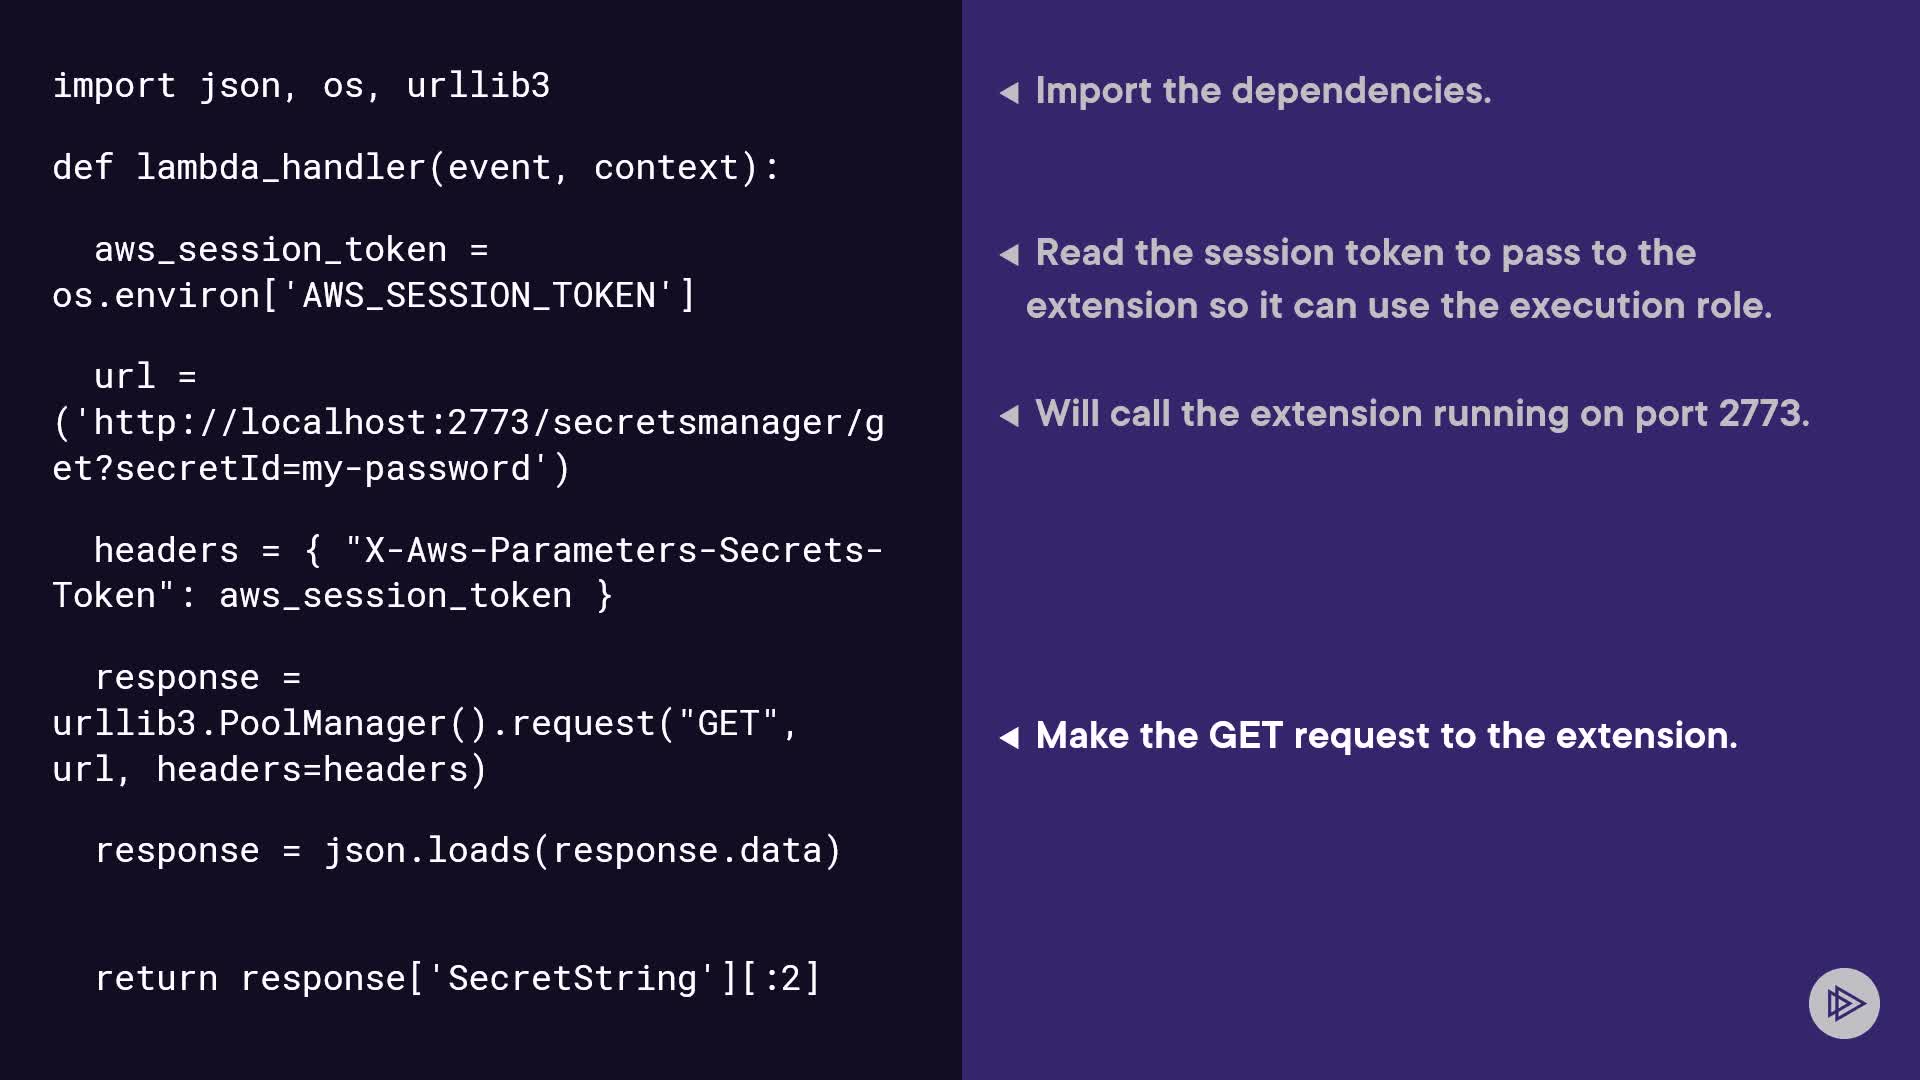
Task: Click the 'url =' assignment line
Action: 145,377
